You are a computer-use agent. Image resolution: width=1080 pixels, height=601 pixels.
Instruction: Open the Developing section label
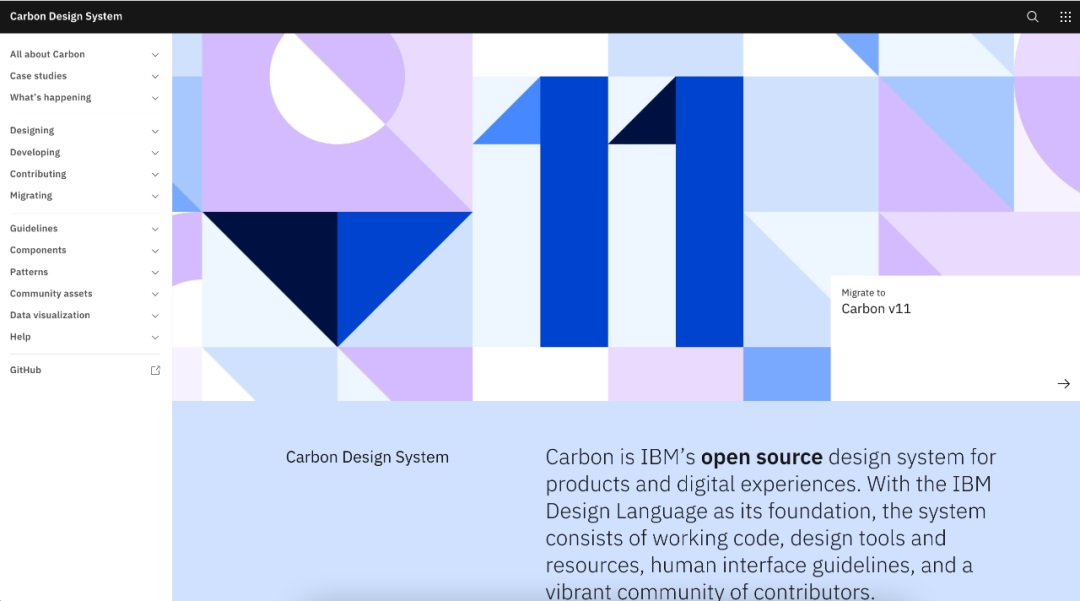(34, 152)
